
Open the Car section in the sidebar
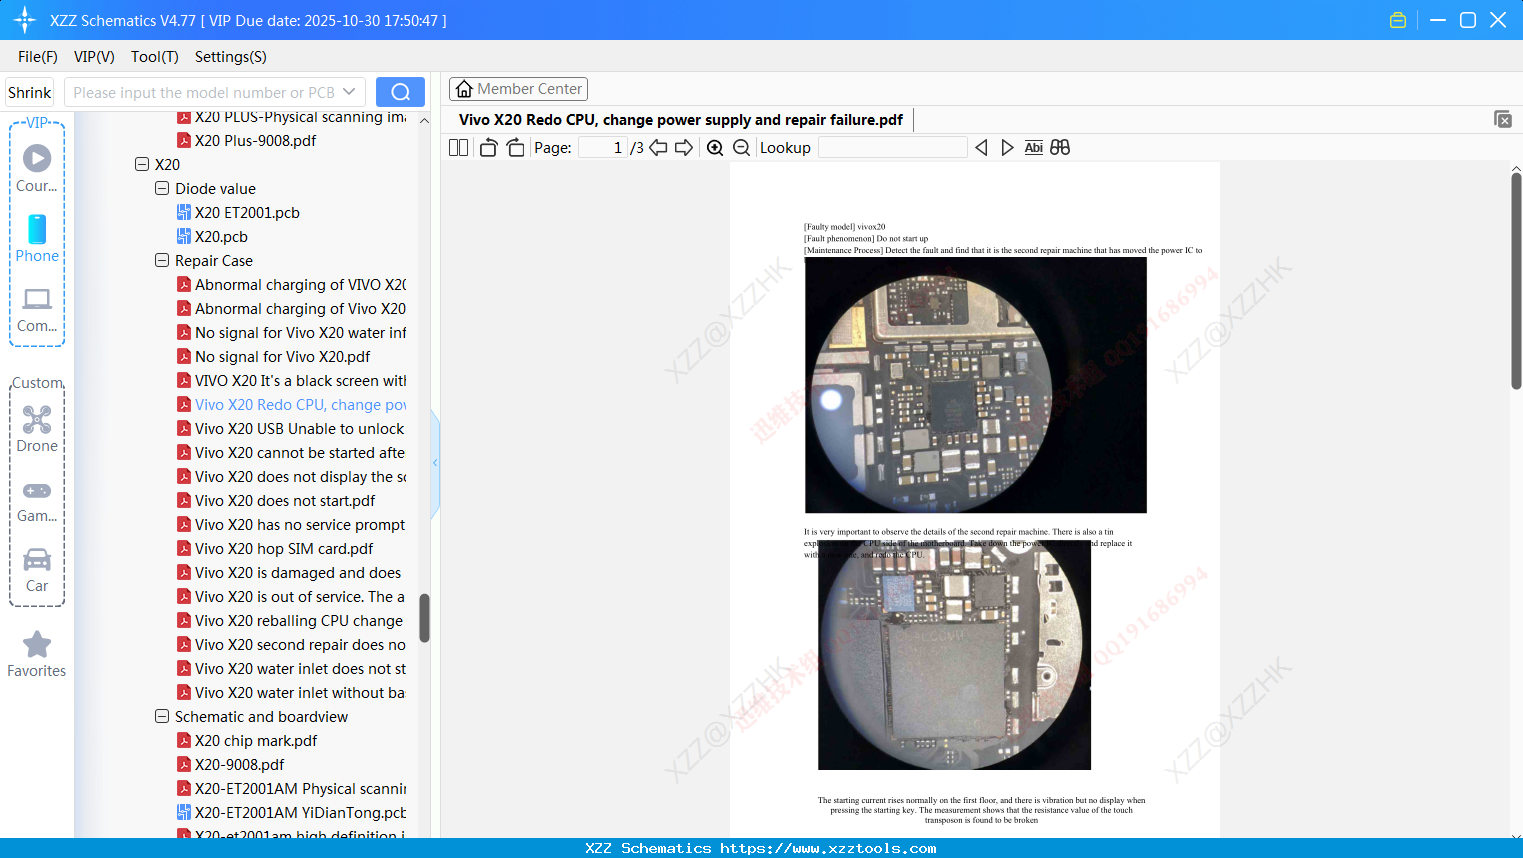pos(36,562)
